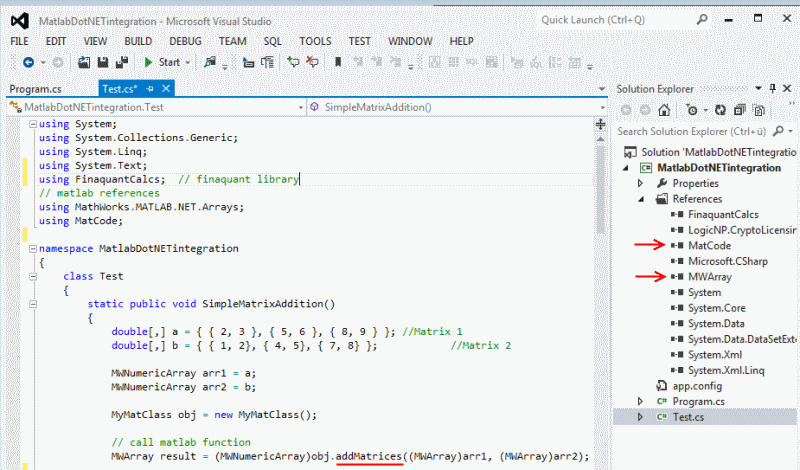
Task: Open the SQL menu
Action: [x=272, y=41]
